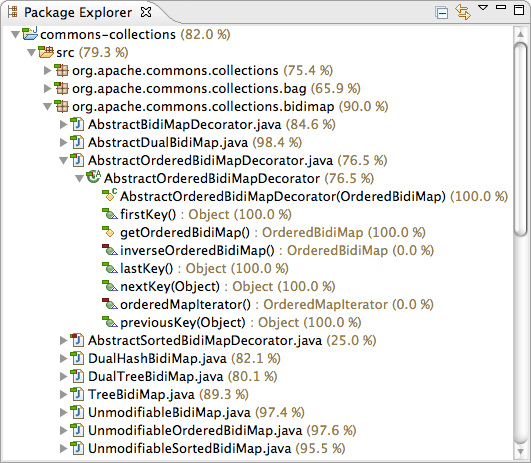Click the lastKey() method icon
This screenshot has width=531, height=463.
click(109, 267)
